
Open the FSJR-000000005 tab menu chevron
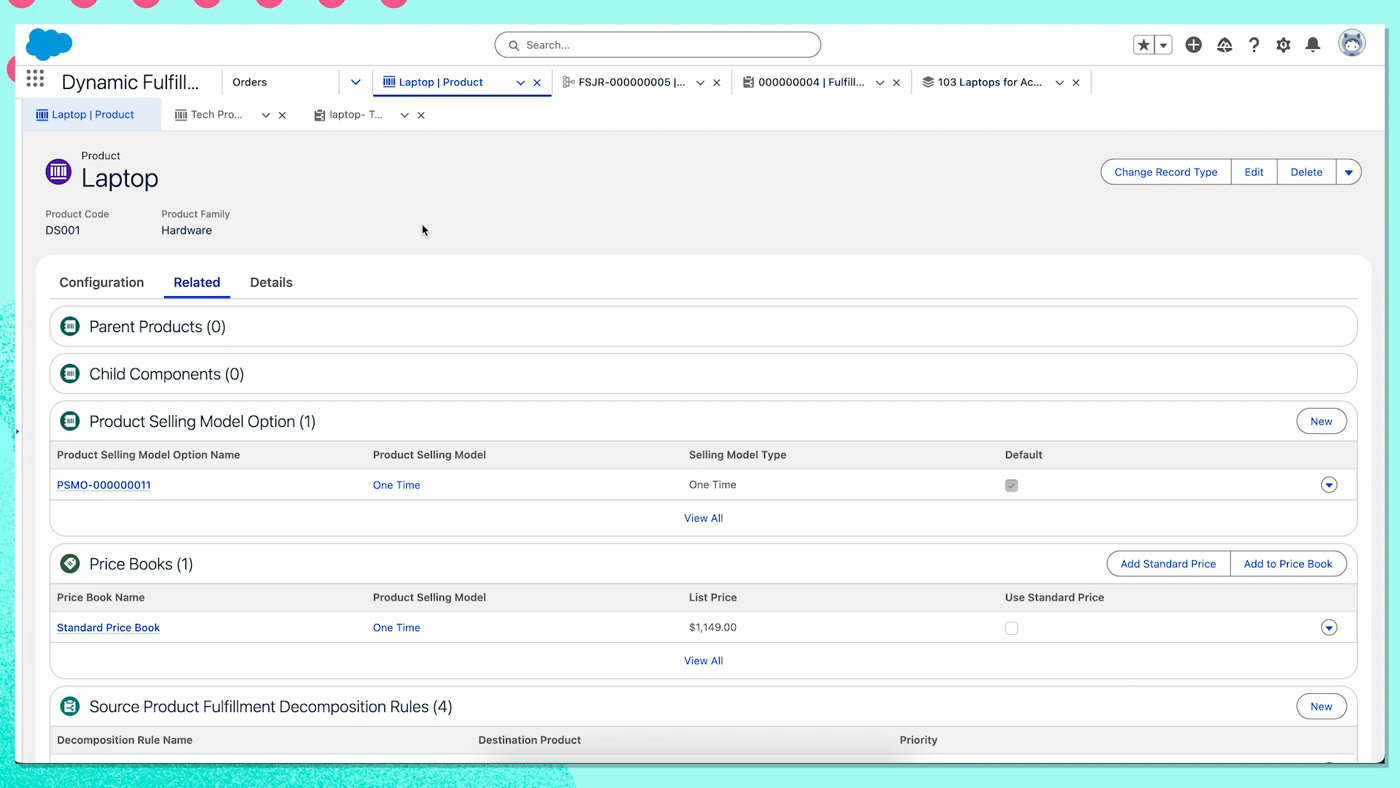click(x=700, y=83)
